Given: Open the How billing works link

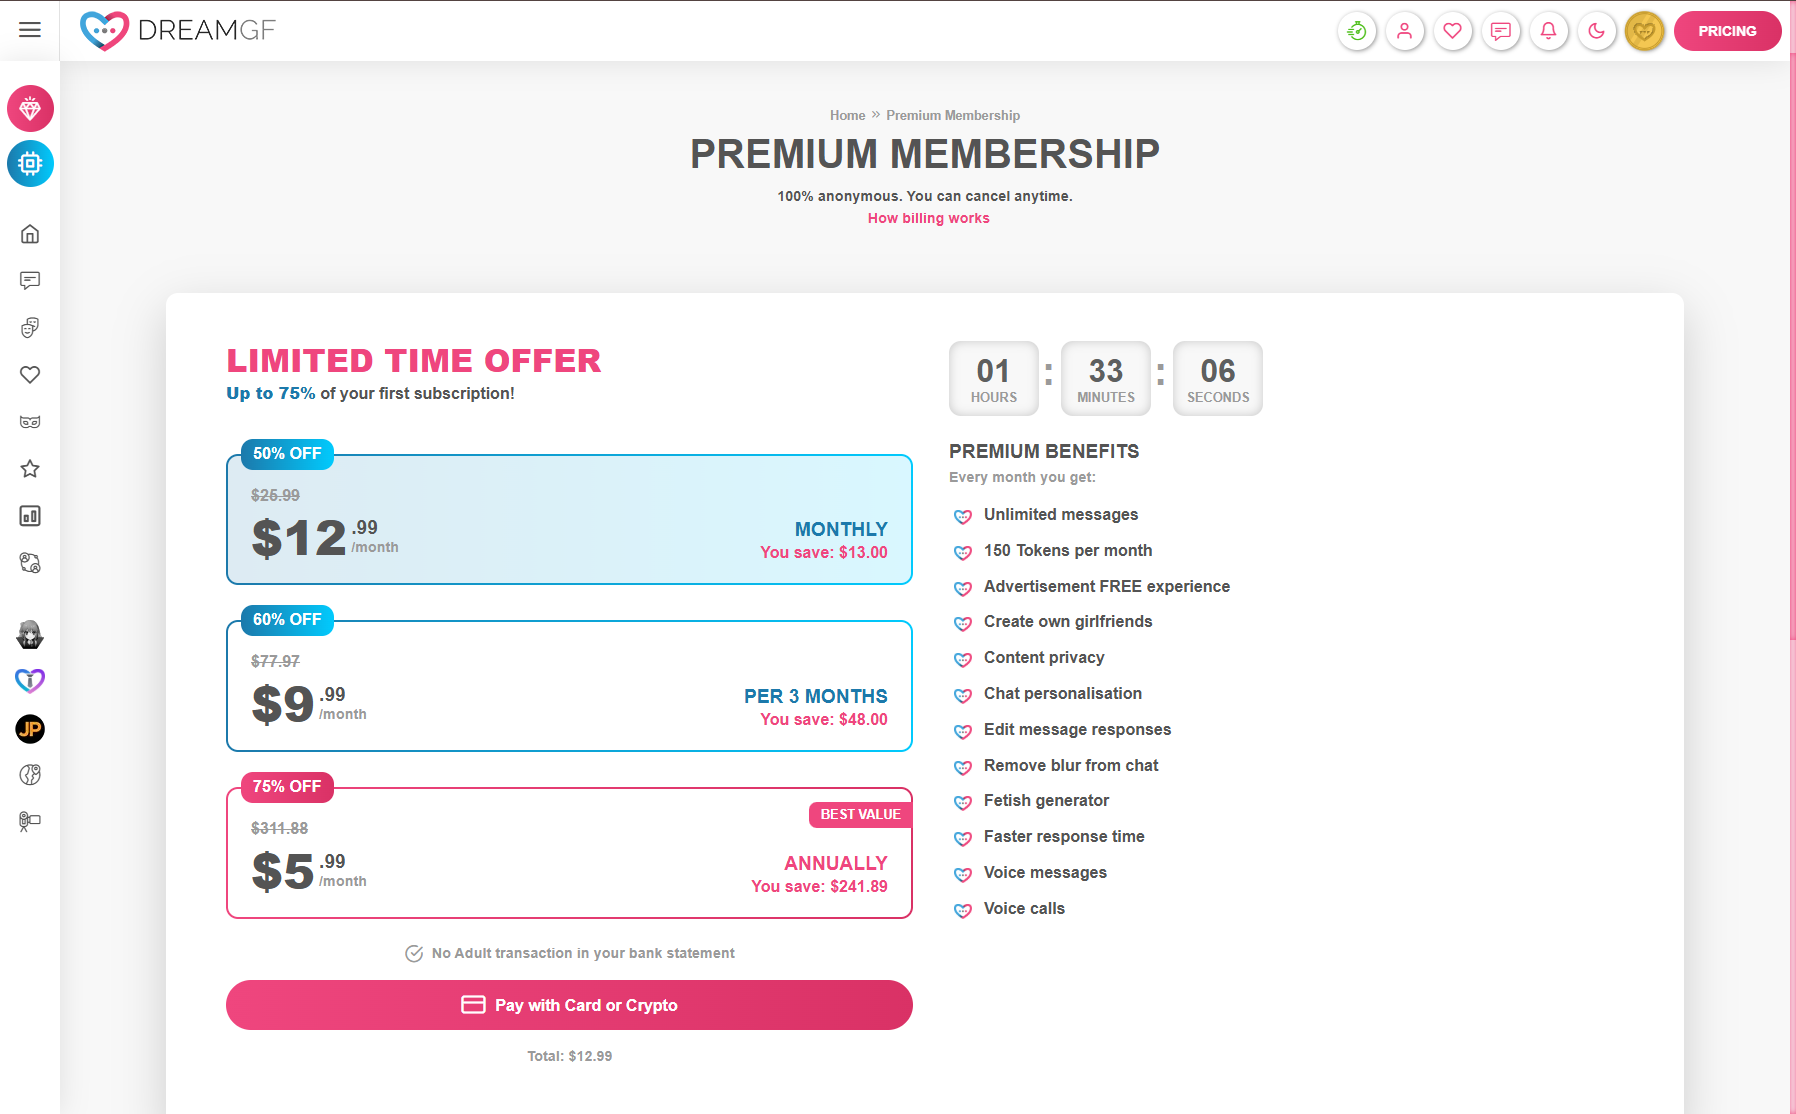Looking at the screenshot, I should 928,218.
